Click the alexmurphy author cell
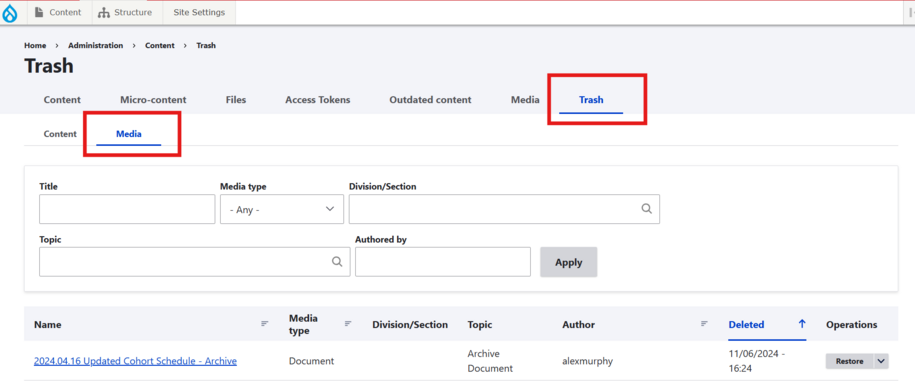 click(x=588, y=361)
